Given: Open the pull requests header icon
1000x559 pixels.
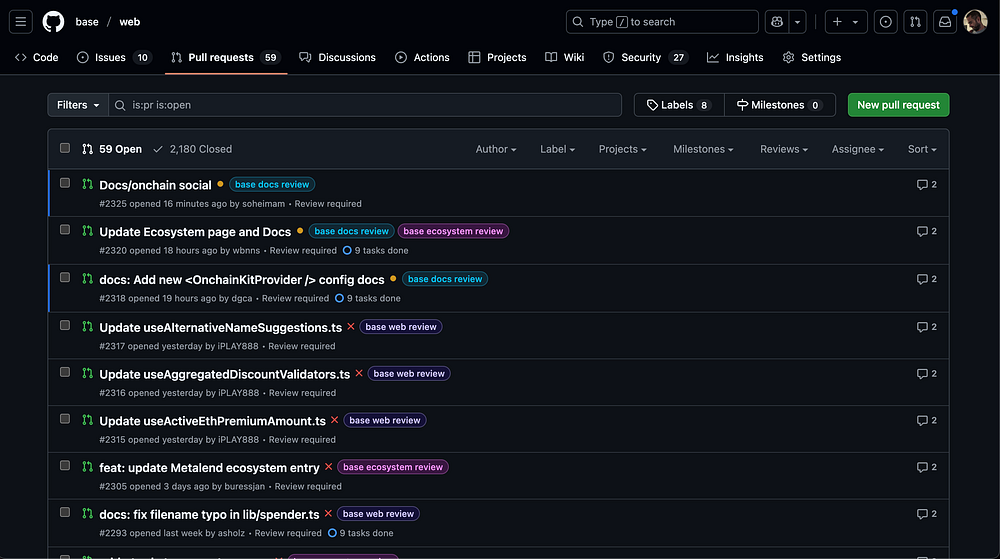Looking at the screenshot, I should pyautogui.click(x=914, y=22).
